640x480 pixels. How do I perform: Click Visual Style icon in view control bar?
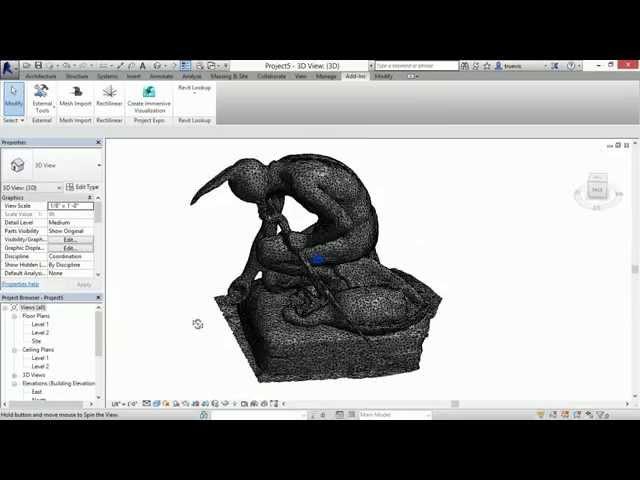coord(157,404)
